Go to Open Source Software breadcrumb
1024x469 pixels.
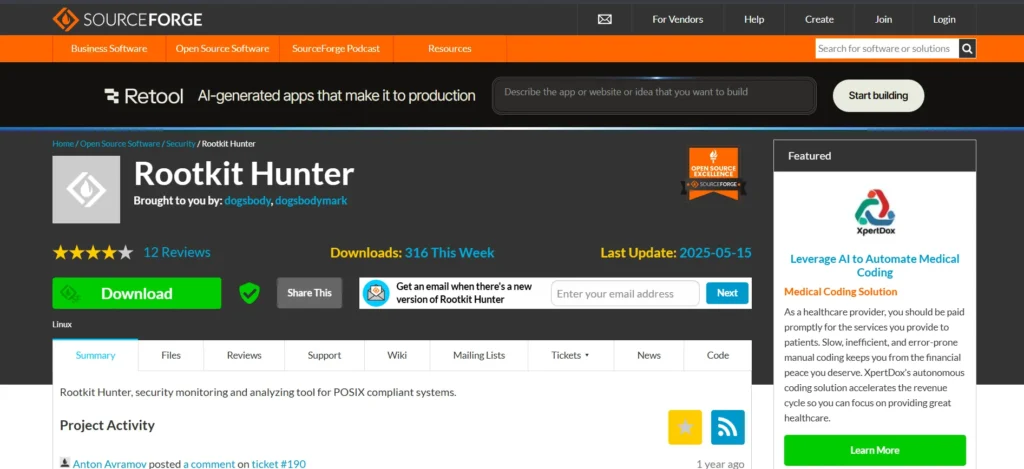120,144
